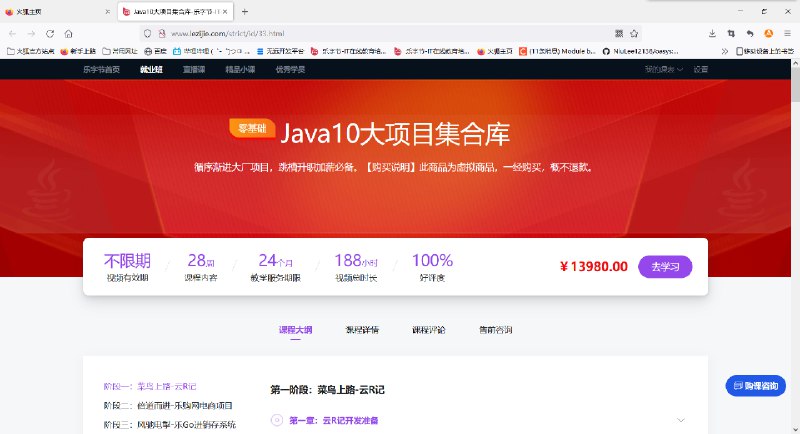This screenshot has height=434, width=800.
Task: Open the 新手上路 bookmark
Action: (x=78, y=51)
